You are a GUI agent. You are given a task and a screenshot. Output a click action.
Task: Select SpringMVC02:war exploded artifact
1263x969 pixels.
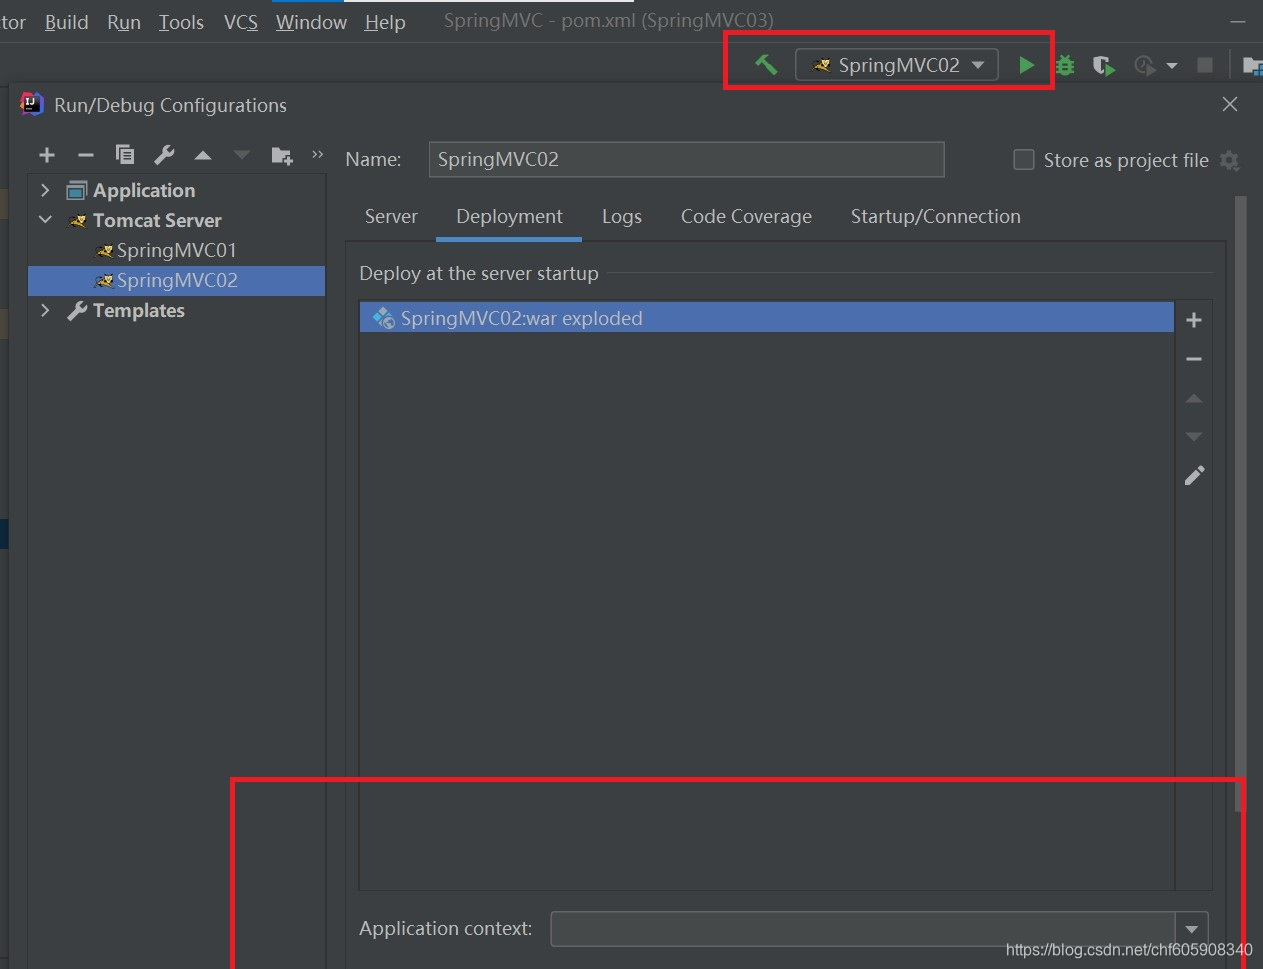pos(766,318)
